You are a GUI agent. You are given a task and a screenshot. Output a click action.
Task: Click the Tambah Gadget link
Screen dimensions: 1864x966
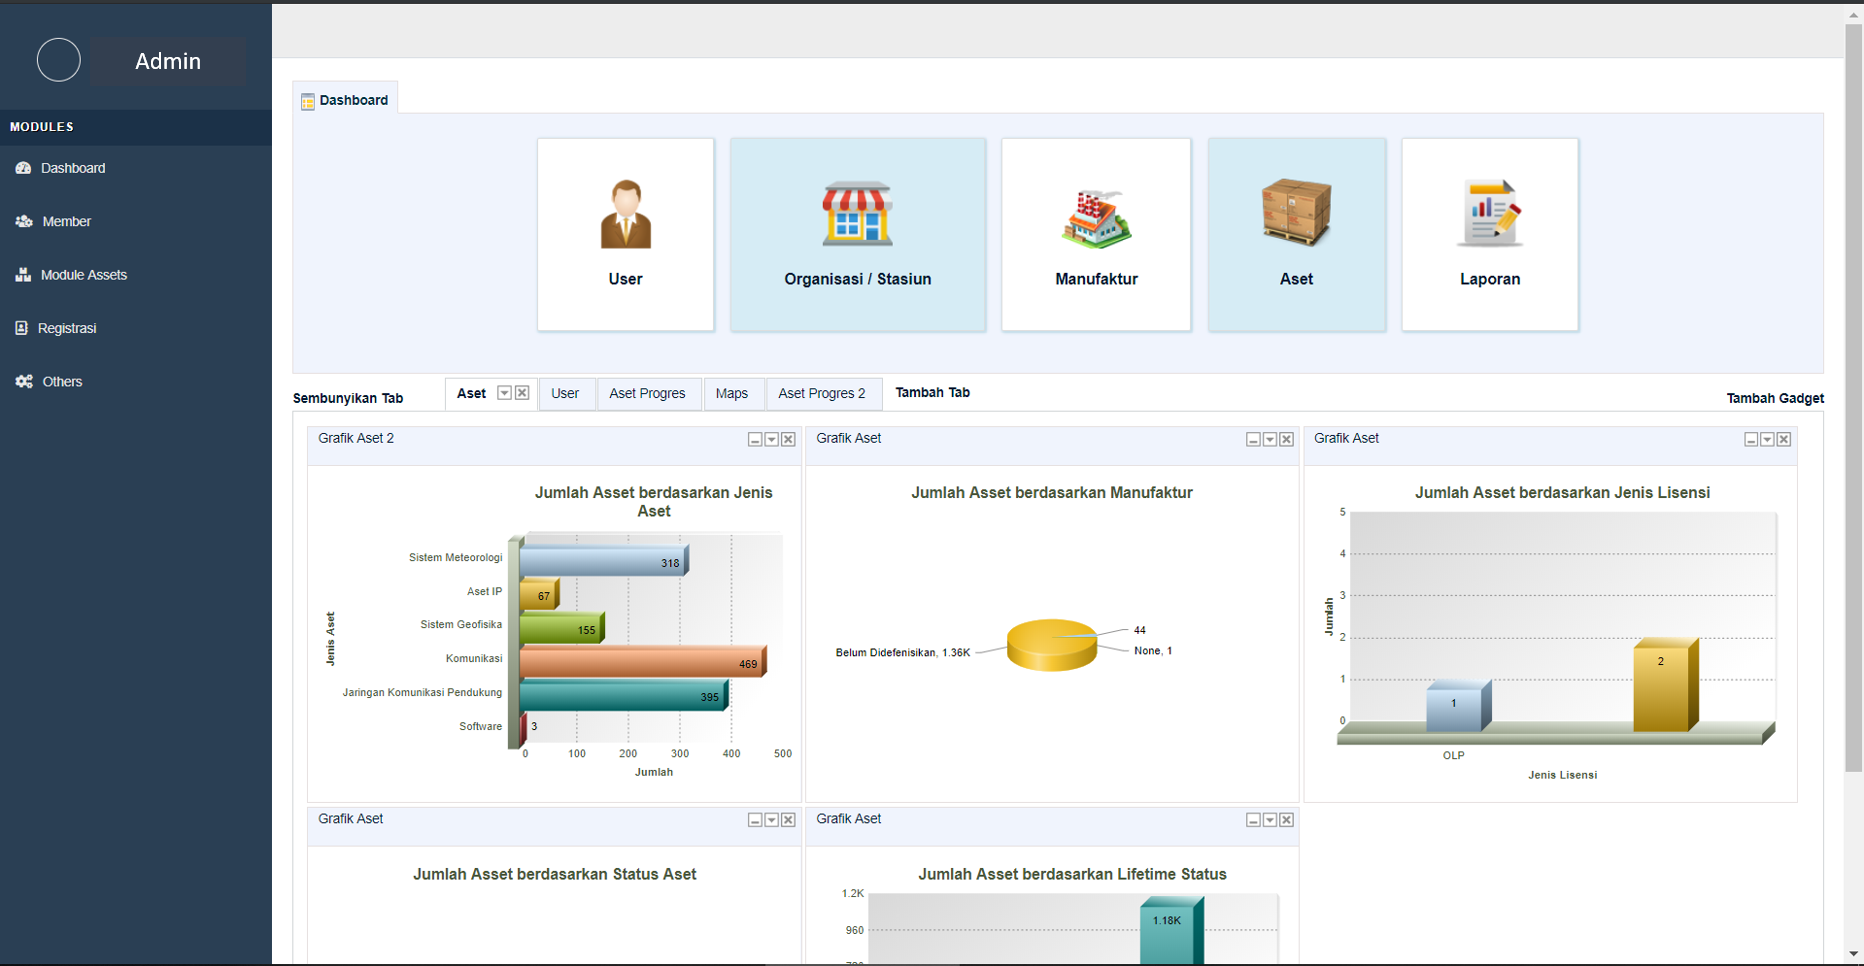(1774, 398)
